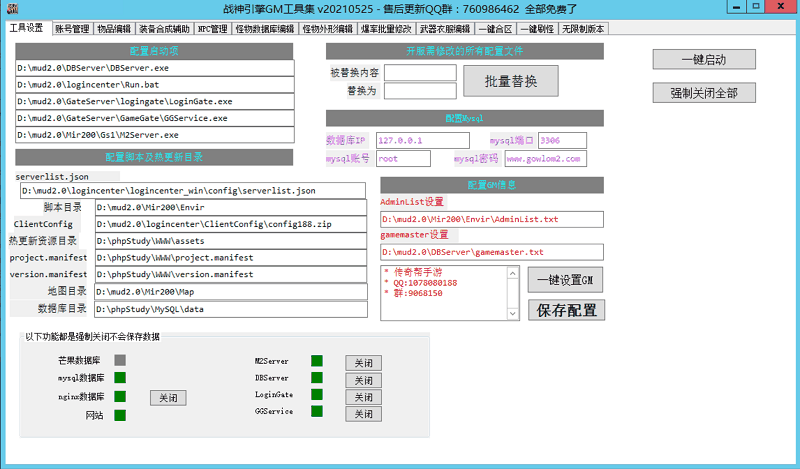Click the 关闭 button beside nginx数据库

point(168,398)
